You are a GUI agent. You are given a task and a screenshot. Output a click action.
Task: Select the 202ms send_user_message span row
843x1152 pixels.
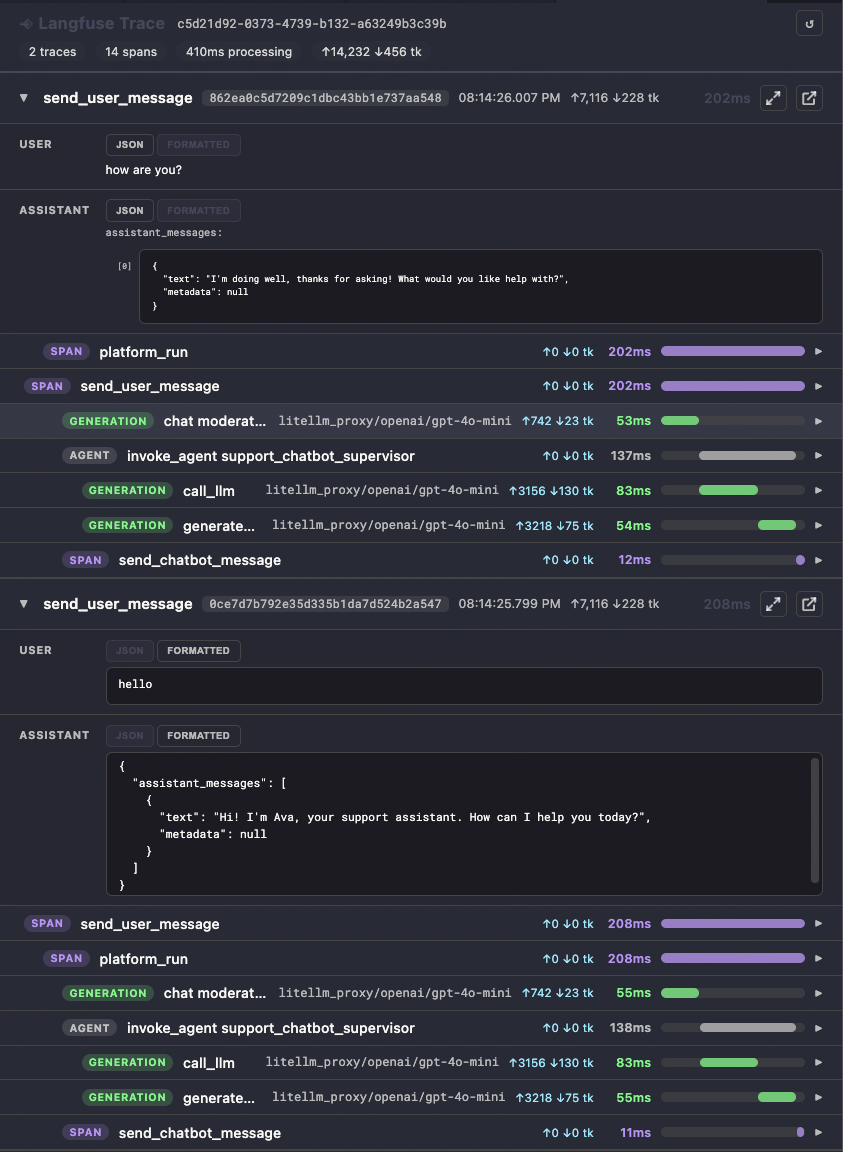click(x=421, y=386)
